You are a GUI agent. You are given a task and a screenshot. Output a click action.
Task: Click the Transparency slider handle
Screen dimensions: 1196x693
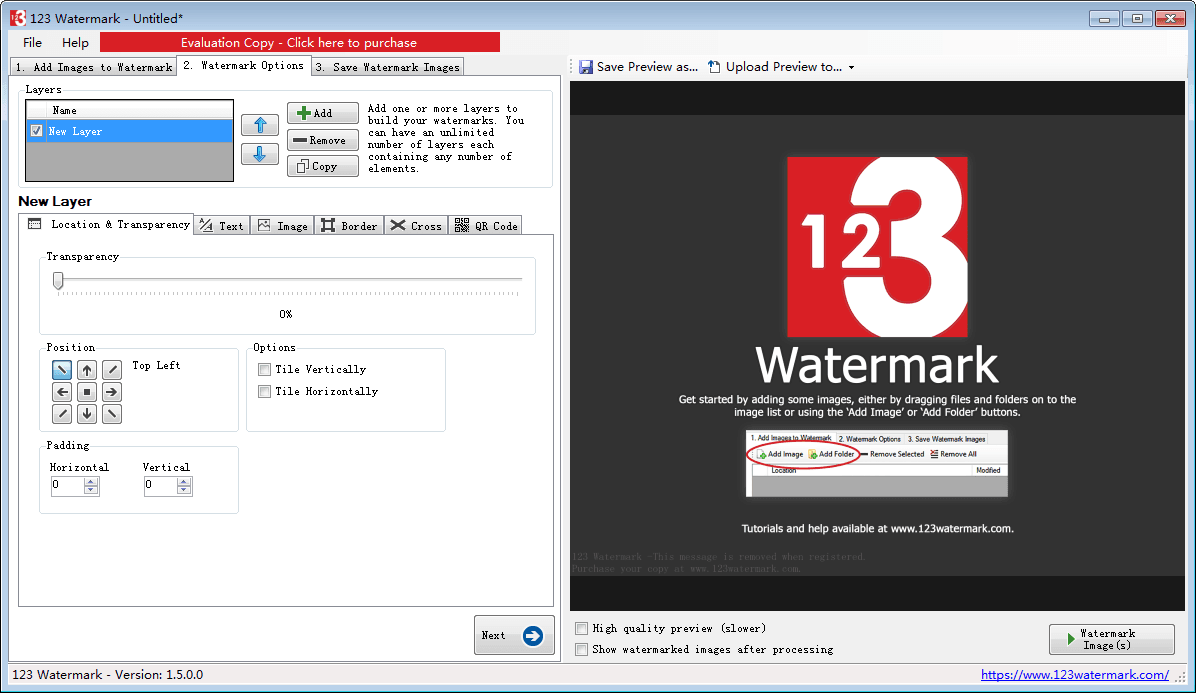pyautogui.click(x=58, y=281)
